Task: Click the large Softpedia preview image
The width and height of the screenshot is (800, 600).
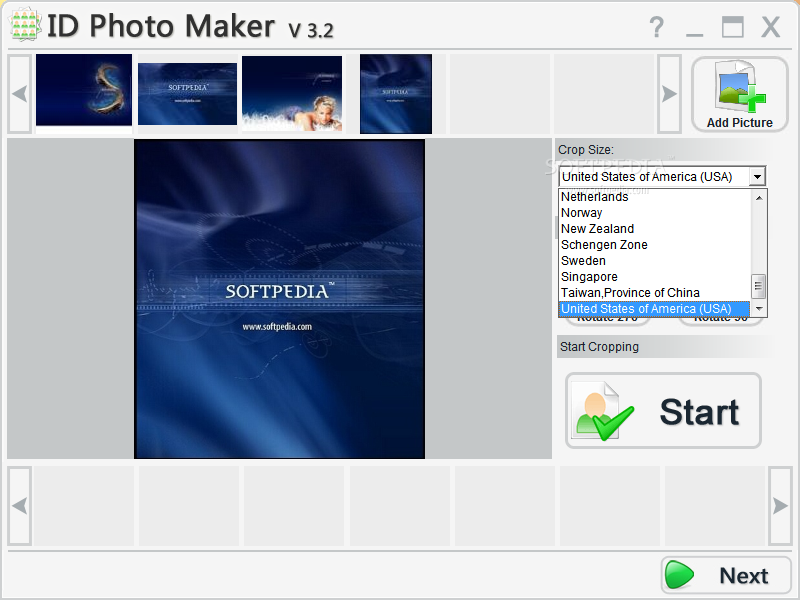Action: (x=279, y=299)
